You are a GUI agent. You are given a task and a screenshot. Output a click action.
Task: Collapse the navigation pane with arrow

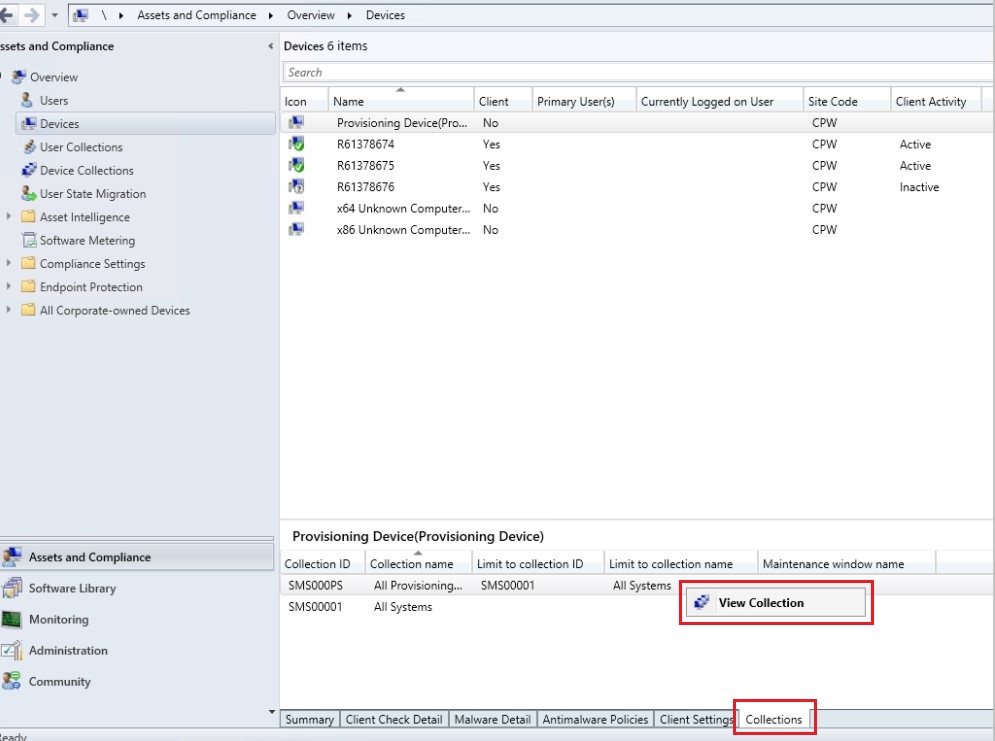(x=272, y=47)
